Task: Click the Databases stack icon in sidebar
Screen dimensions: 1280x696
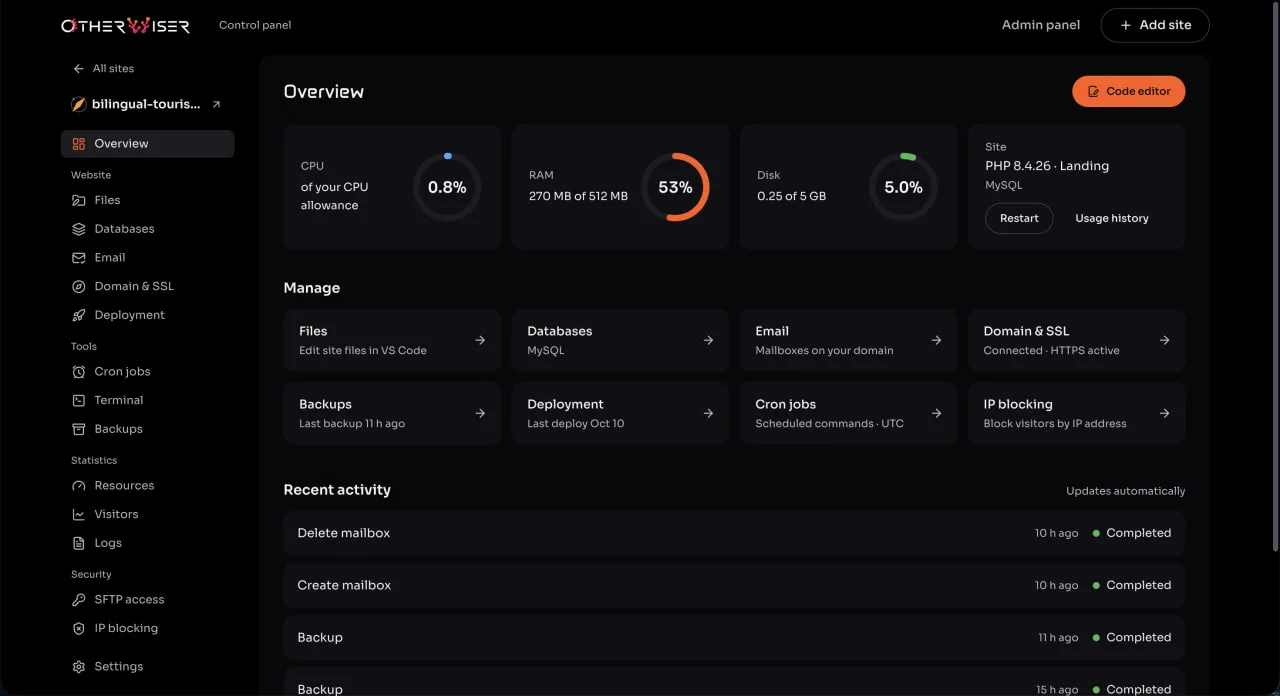Action: (x=79, y=229)
